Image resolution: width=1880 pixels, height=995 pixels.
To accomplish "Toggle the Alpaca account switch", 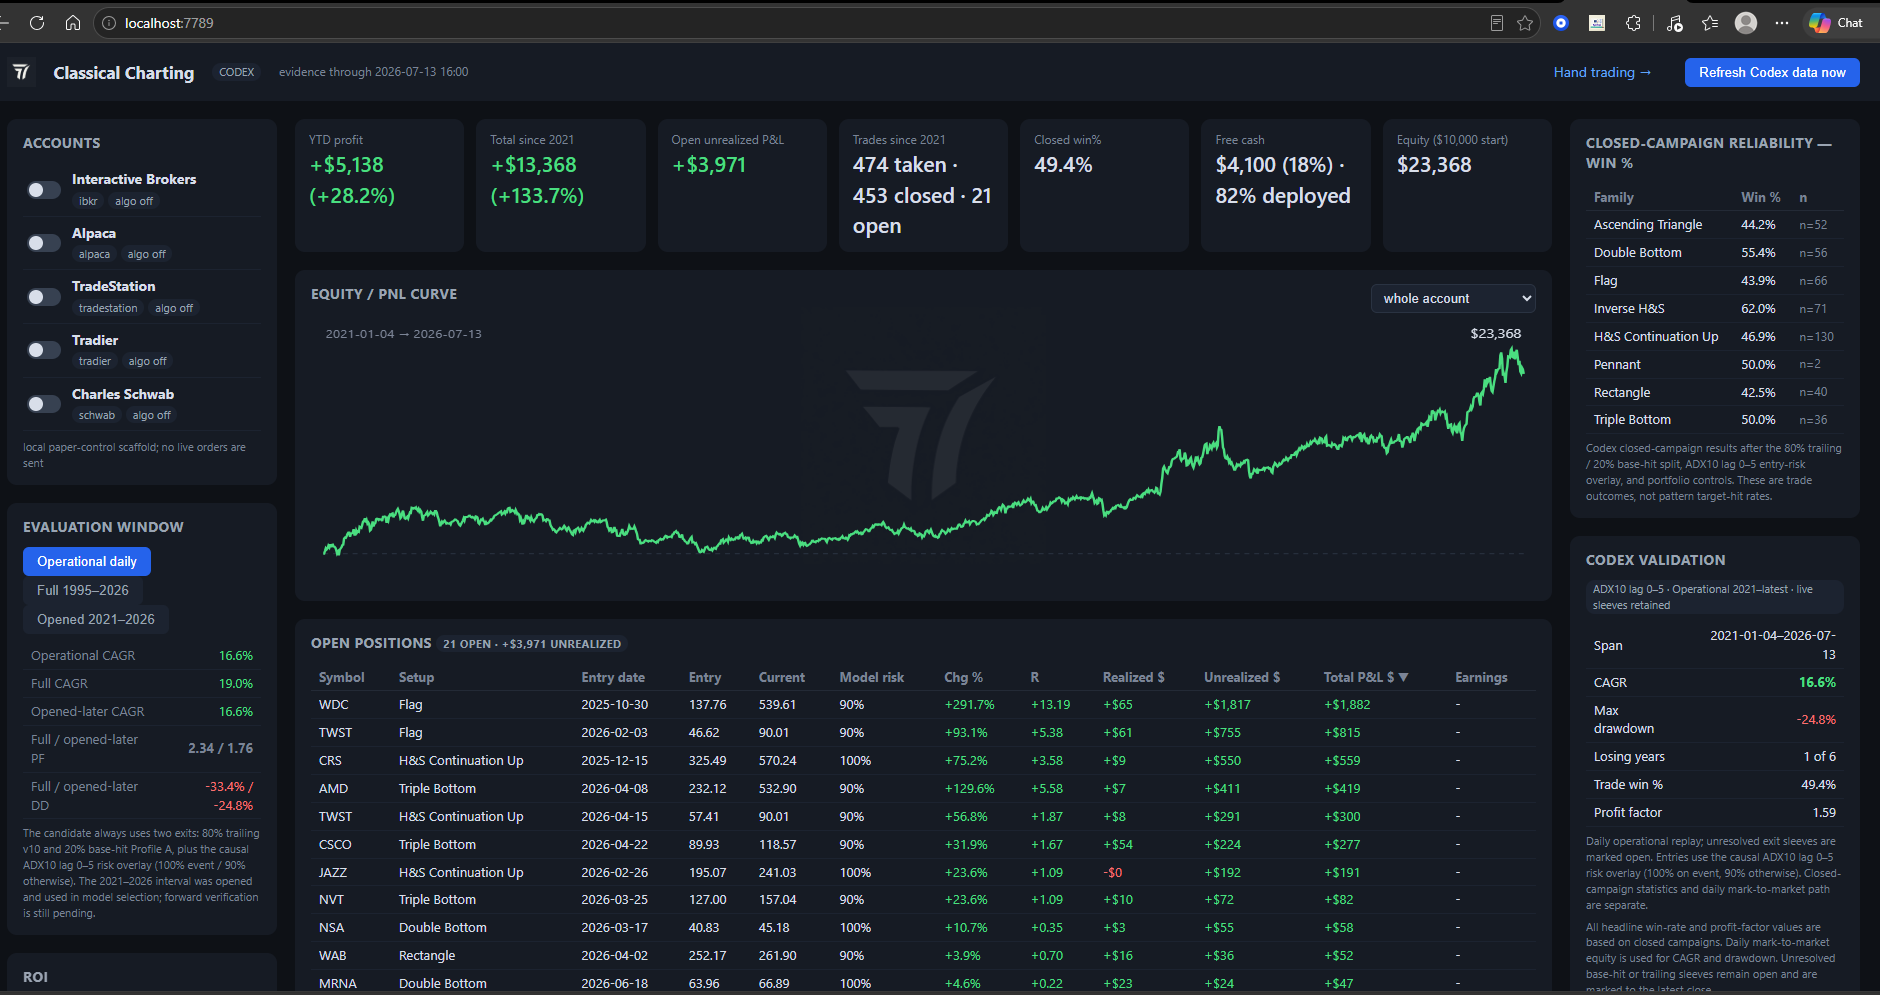I will pyautogui.click(x=43, y=243).
